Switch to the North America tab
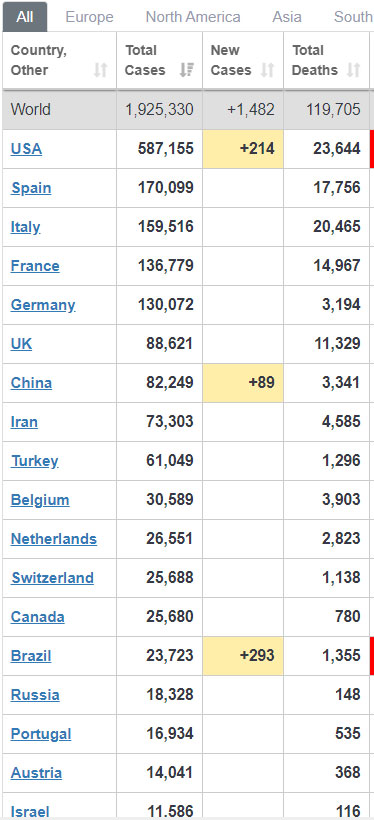Image resolution: width=374 pixels, height=820 pixels. click(193, 17)
